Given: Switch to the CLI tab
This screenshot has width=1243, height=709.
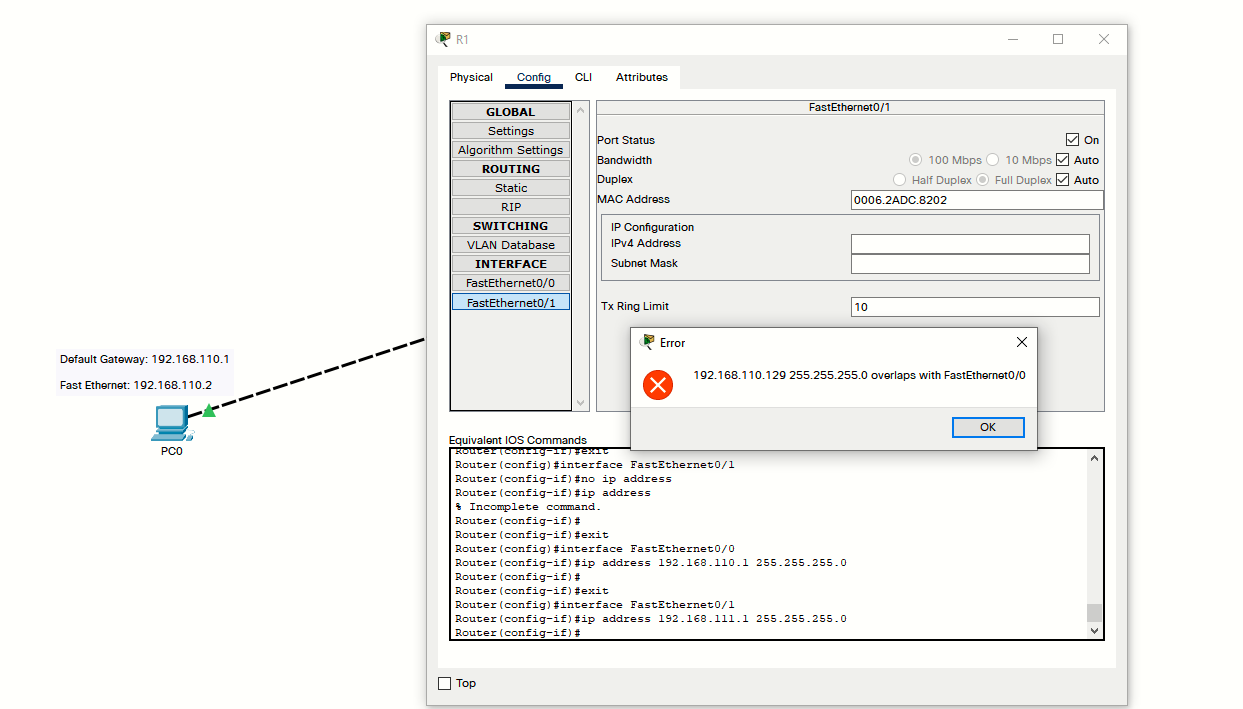Looking at the screenshot, I should point(583,77).
